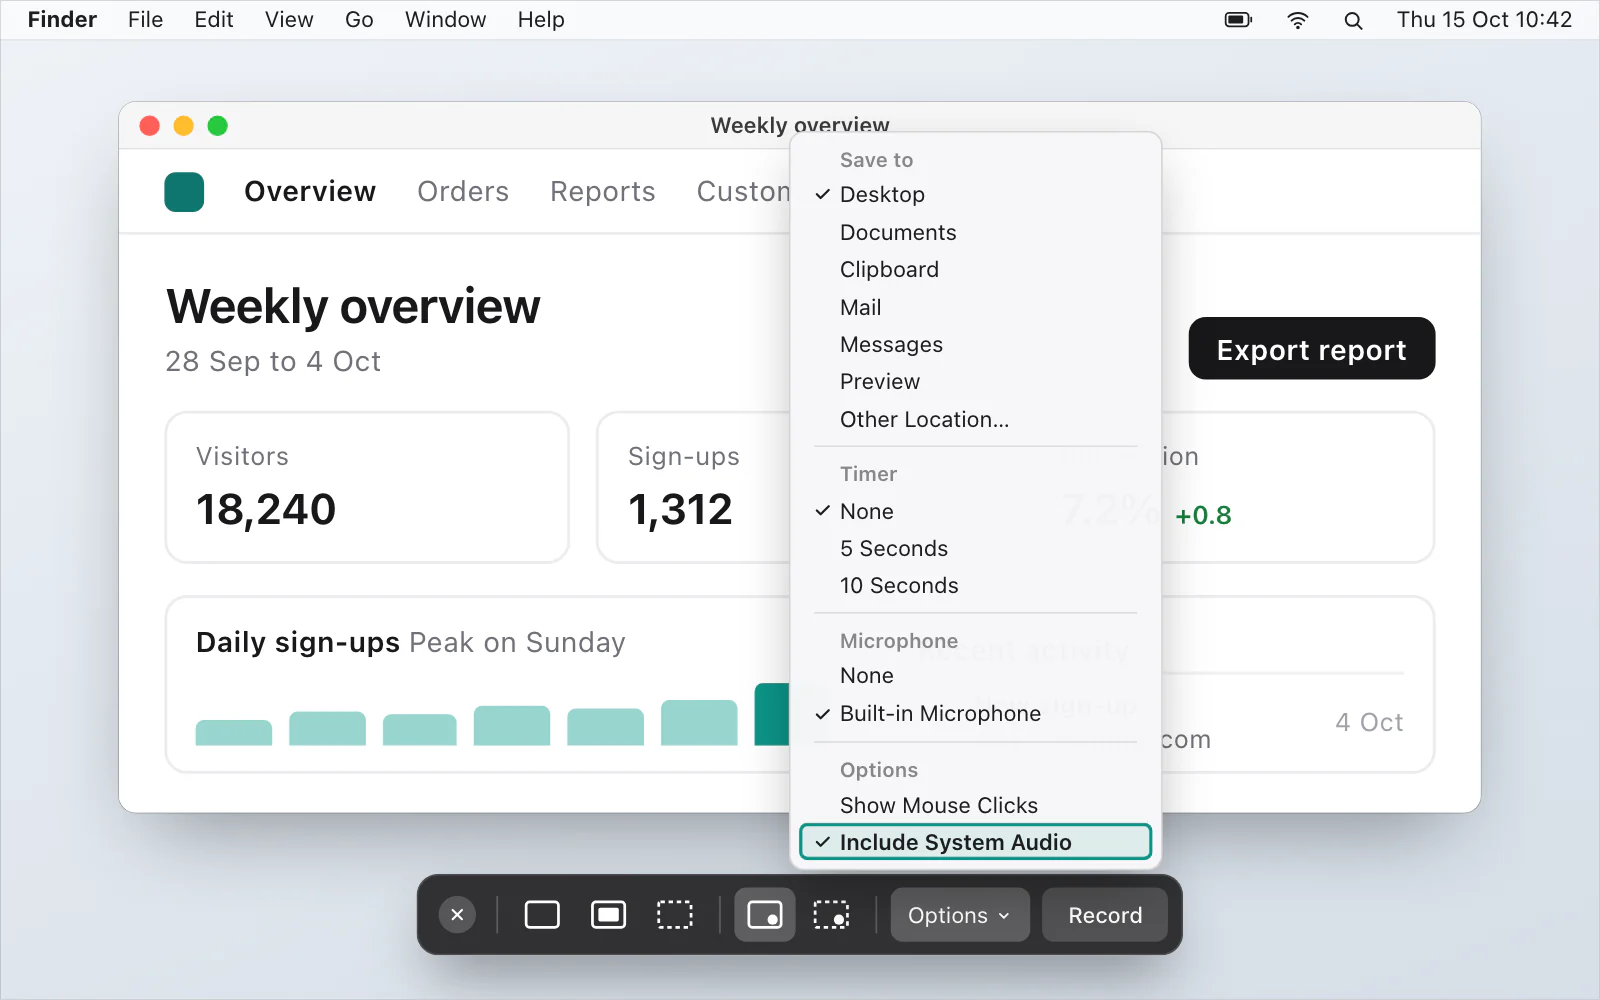
Task: Click the date and time in menu bar
Action: coord(1484,20)
